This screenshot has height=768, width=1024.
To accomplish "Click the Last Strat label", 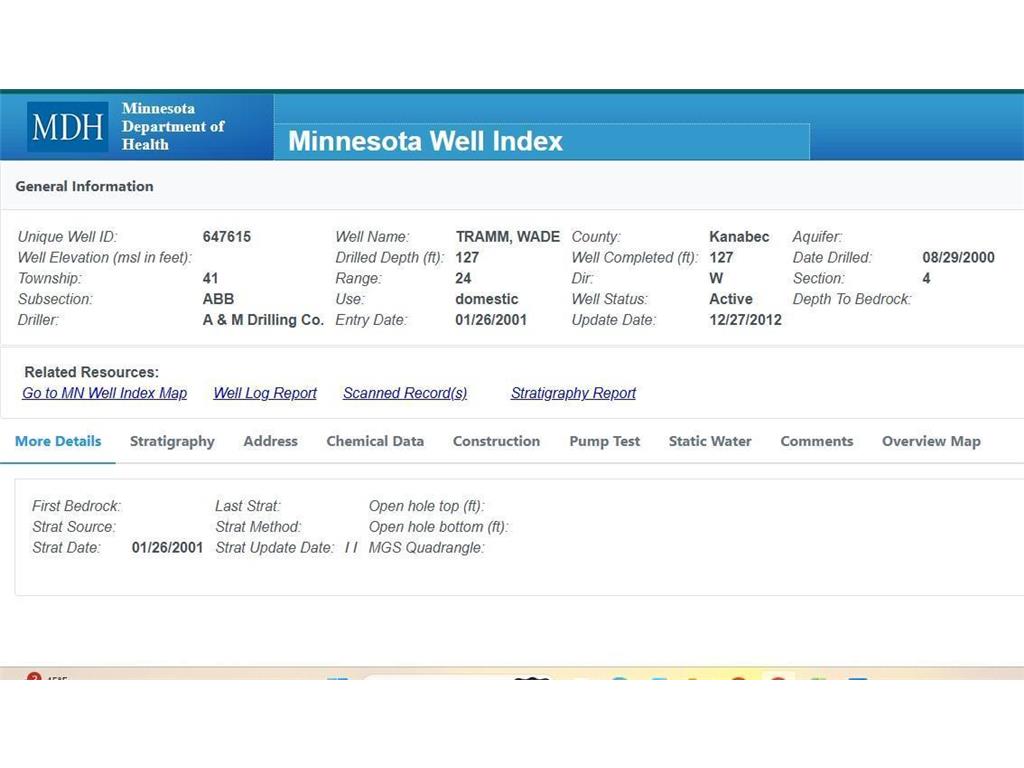I will coord(248,506).
